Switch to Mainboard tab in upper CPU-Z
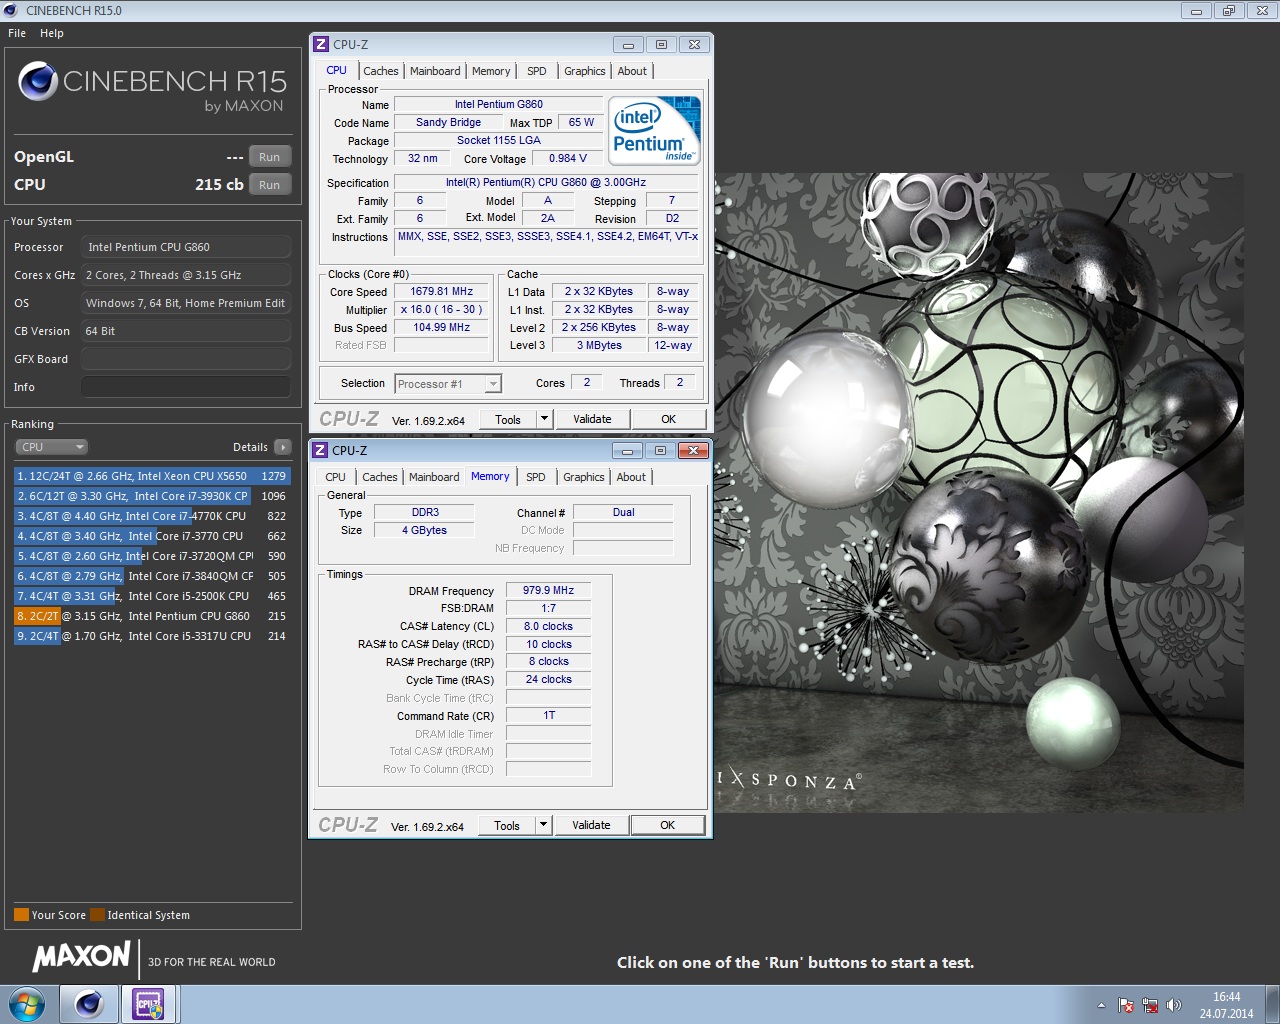This screenshot has width=1280, height=1024. point(435,71)
